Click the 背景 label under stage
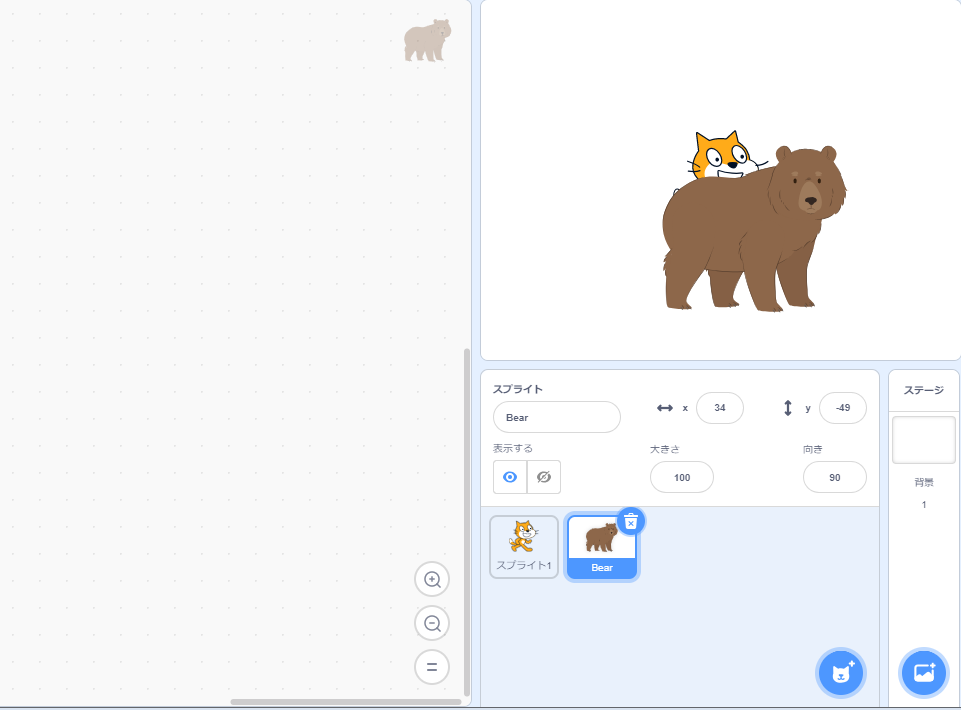Screen dimensions: 961x710 [924, 483]
